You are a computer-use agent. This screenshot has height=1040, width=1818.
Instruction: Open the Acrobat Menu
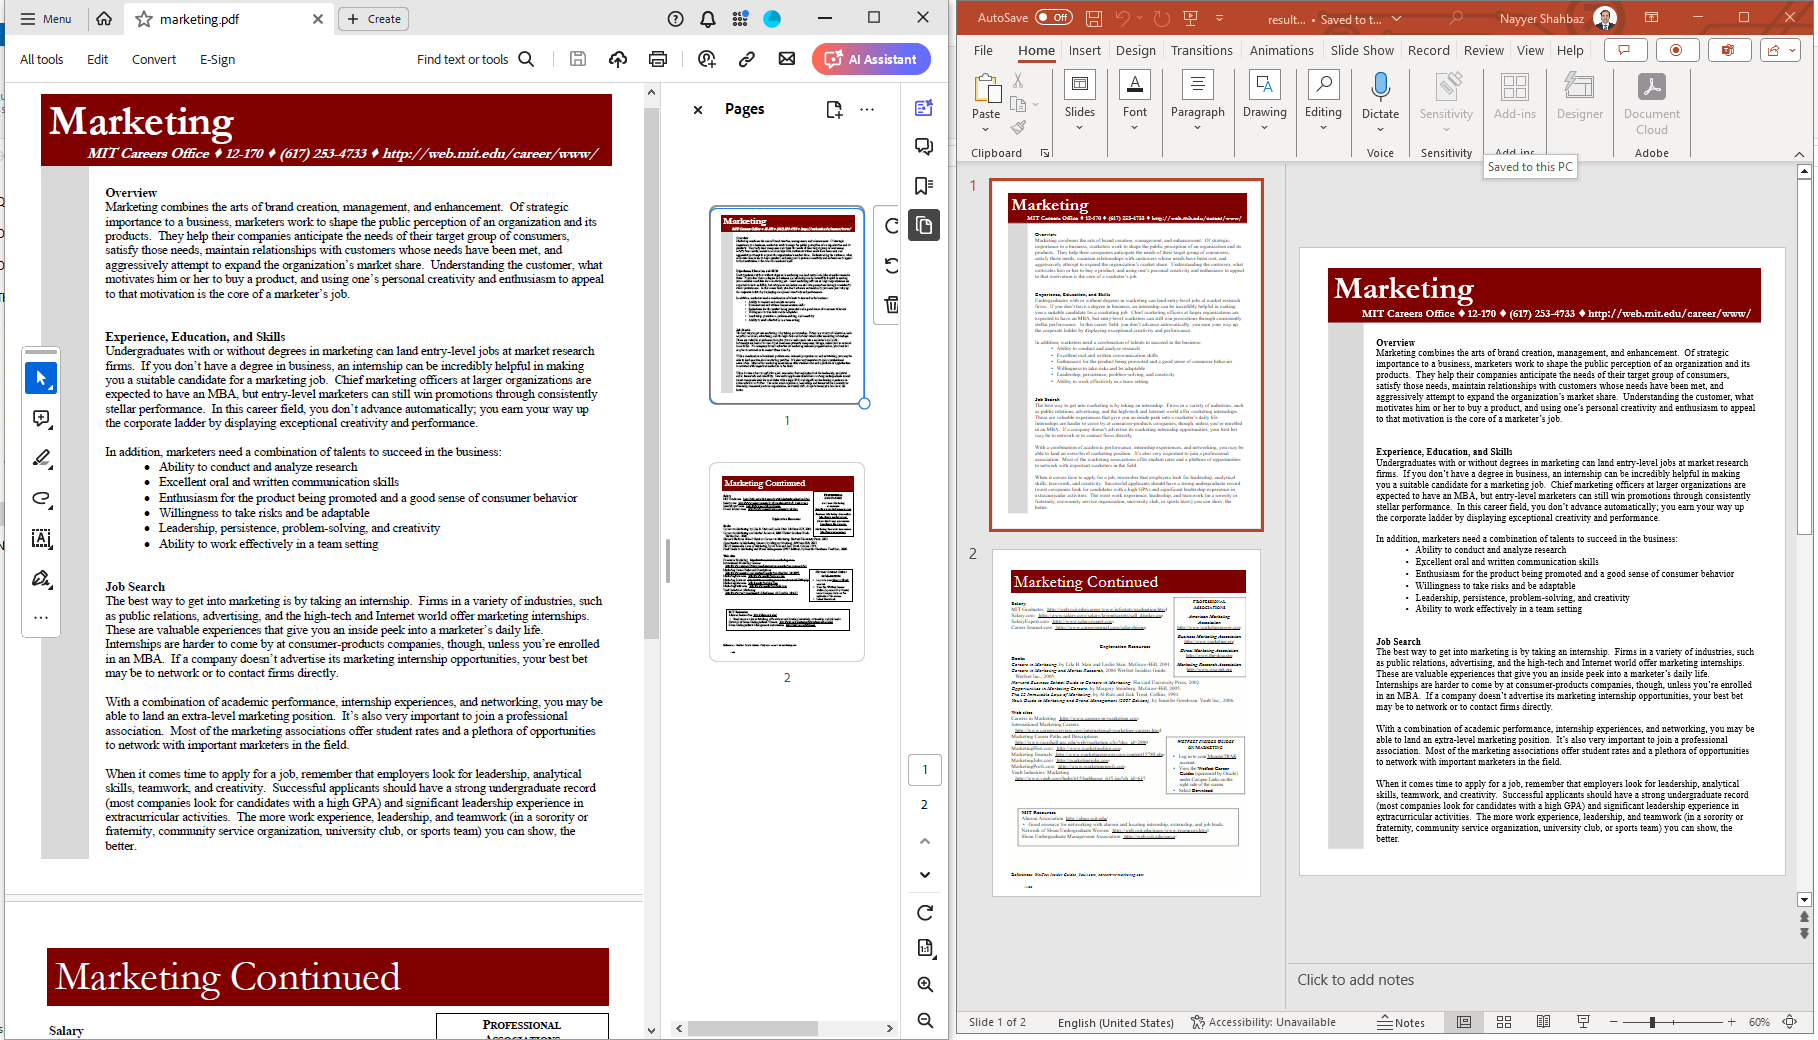[46, 19]
